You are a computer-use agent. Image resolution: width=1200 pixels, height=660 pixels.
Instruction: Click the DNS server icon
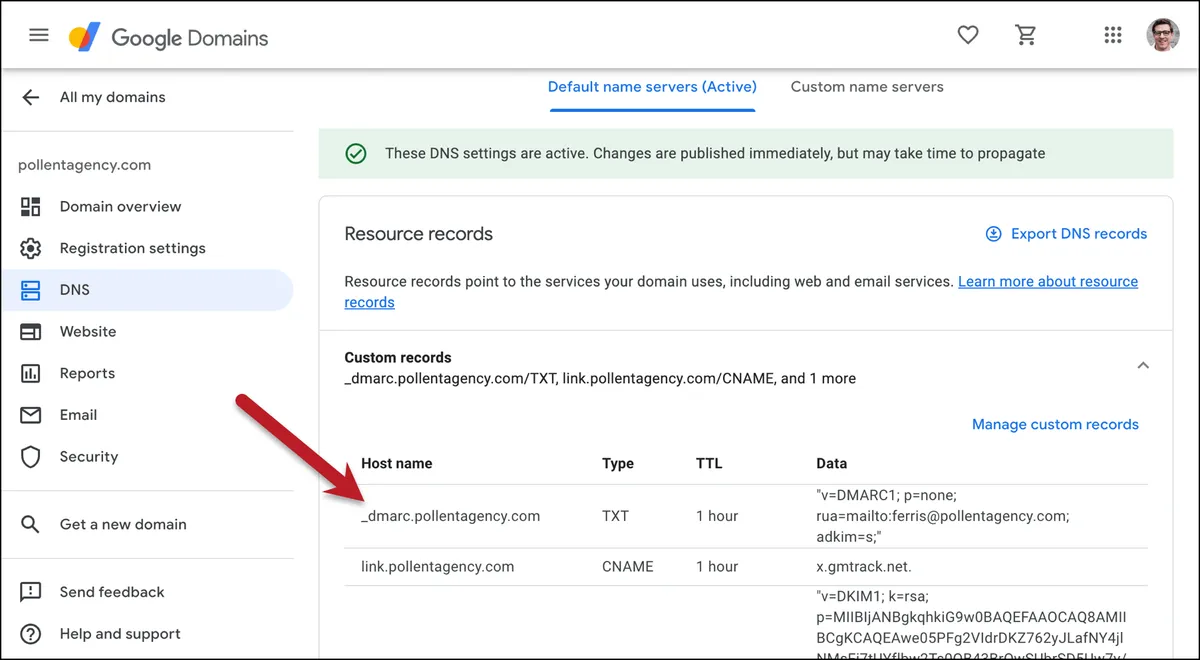pyautogui.click(x=31, y=290)
